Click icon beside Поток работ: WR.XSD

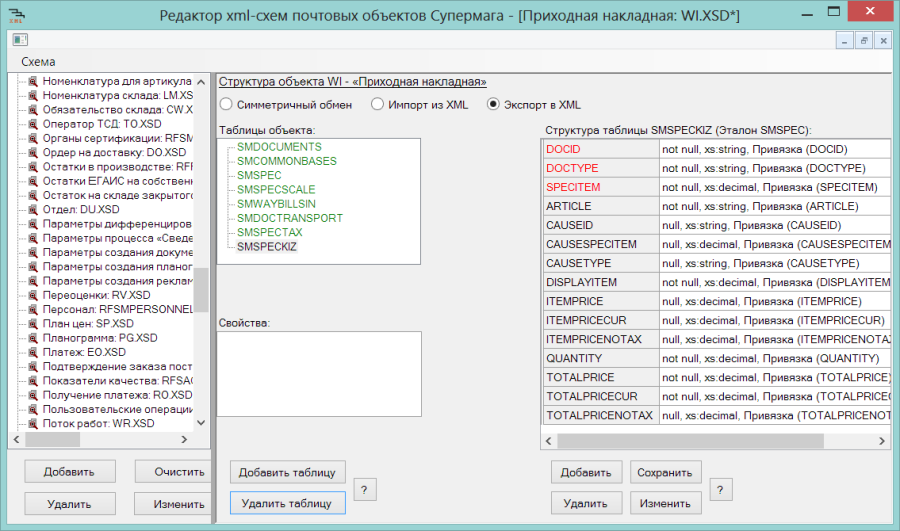click(33, 424)
